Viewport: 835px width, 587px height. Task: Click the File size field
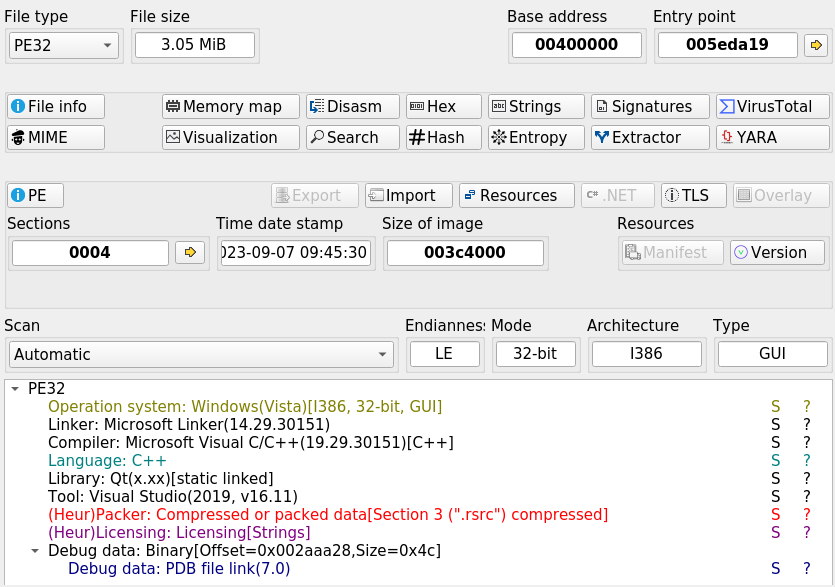point(195,45)
